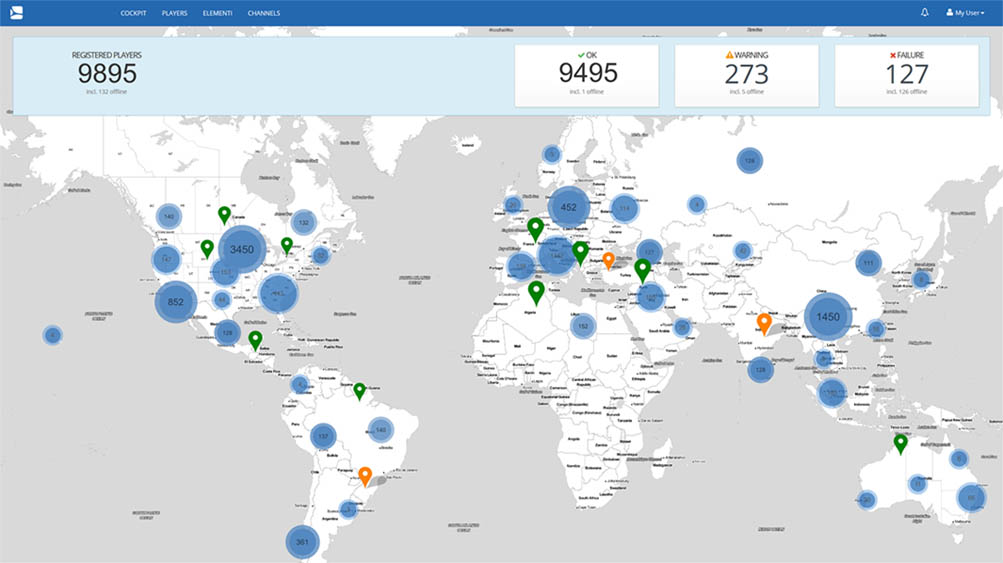Expand the 452 cluster over Europe
The height and width of the screenshot is (563, 1003).
tap(568, 207)
